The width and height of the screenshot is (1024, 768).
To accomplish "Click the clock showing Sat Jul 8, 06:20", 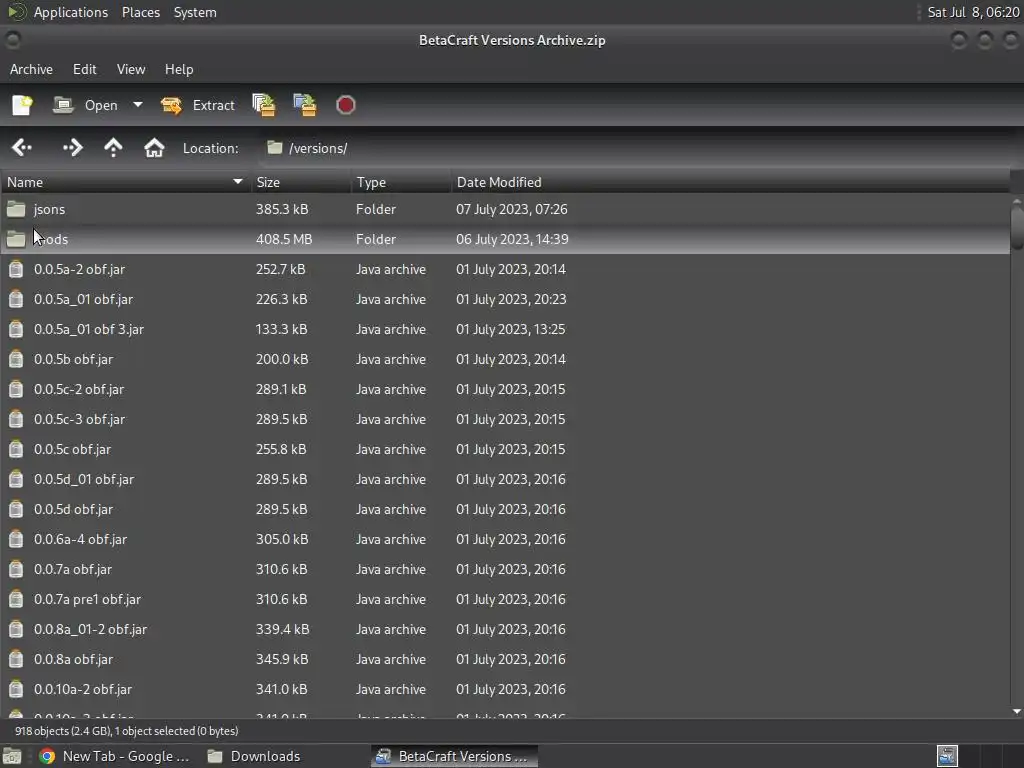I will [973, 12].
